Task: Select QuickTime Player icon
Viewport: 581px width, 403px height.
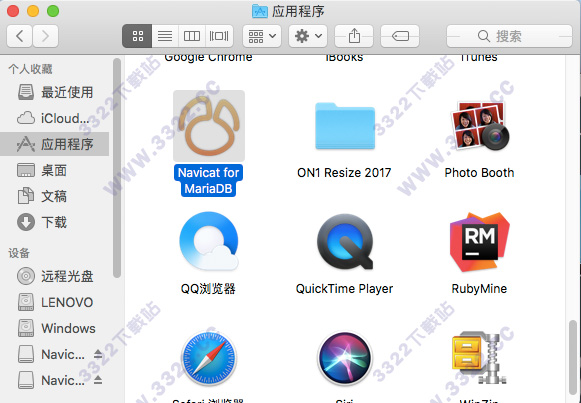Action: coord(345,241)
